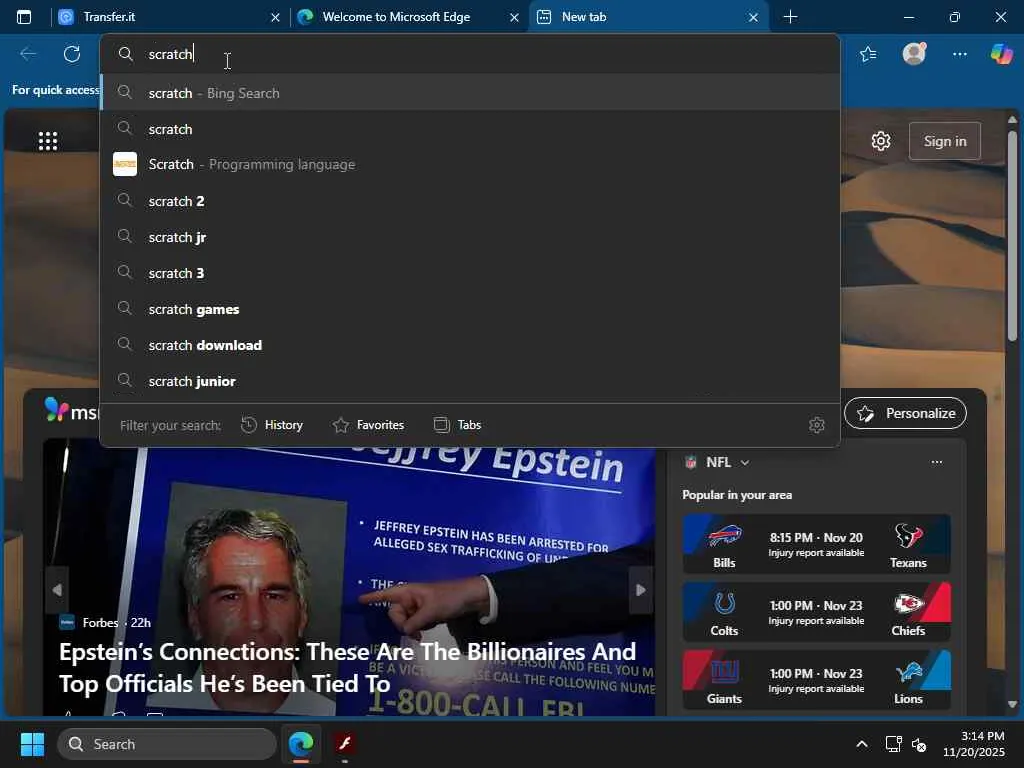Open the red Flash app taskbar icon
Viewport: 1024px width, 768px height.
(345, 744)
